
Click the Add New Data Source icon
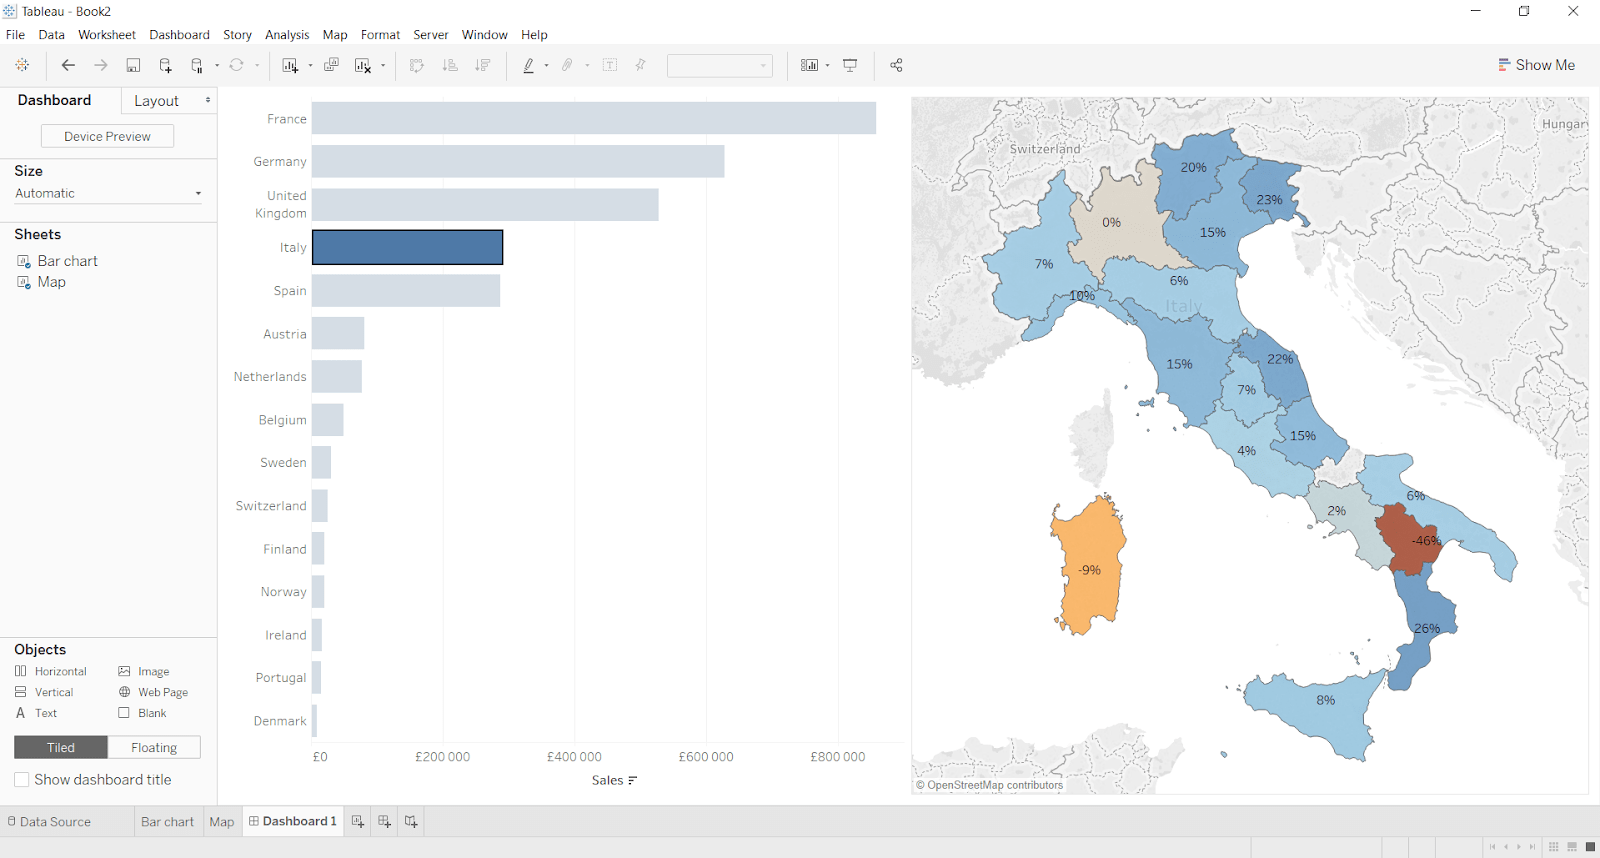(x=165, y=65)
